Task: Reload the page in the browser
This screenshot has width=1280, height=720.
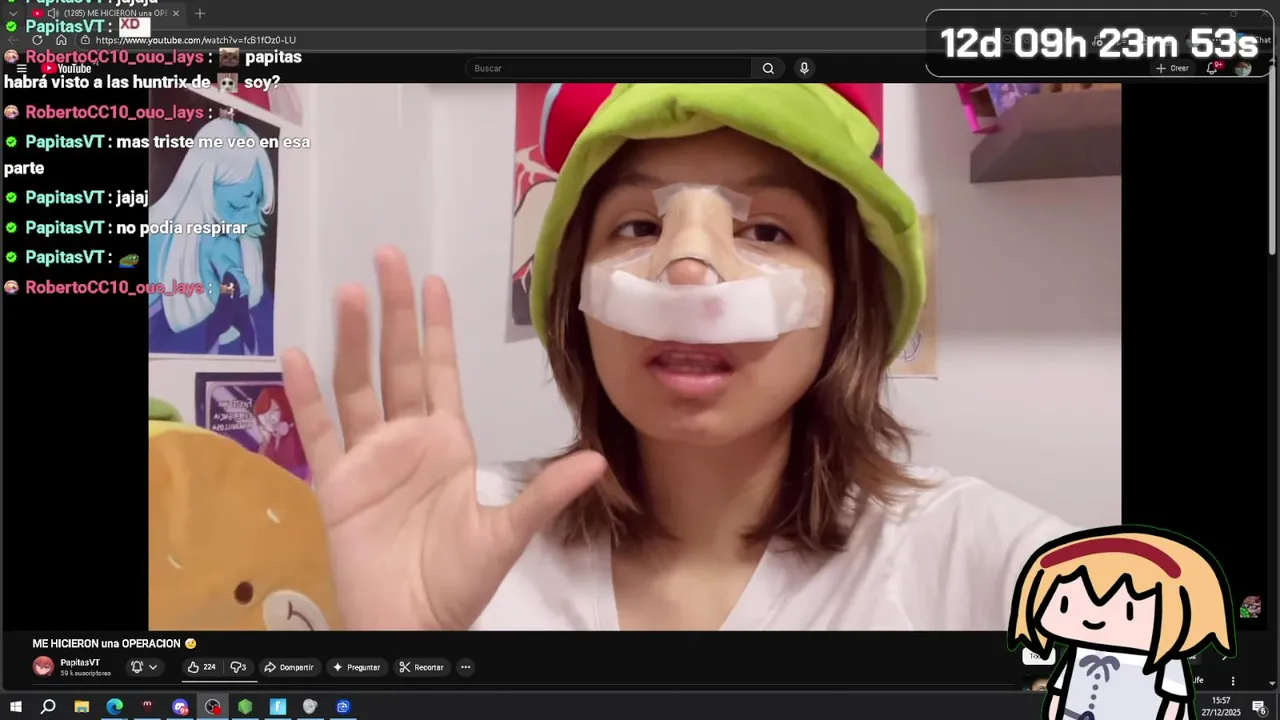Action: tap(37, 40)
